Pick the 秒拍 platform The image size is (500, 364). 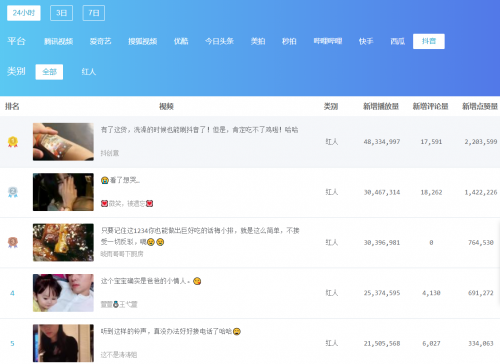tap(289, 41)
